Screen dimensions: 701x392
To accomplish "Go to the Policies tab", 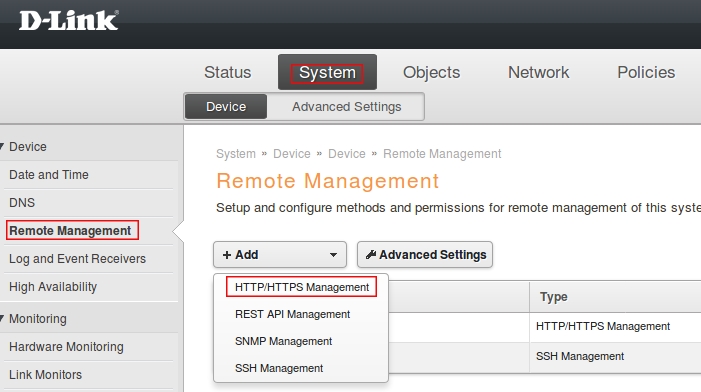I will [646, 72].
